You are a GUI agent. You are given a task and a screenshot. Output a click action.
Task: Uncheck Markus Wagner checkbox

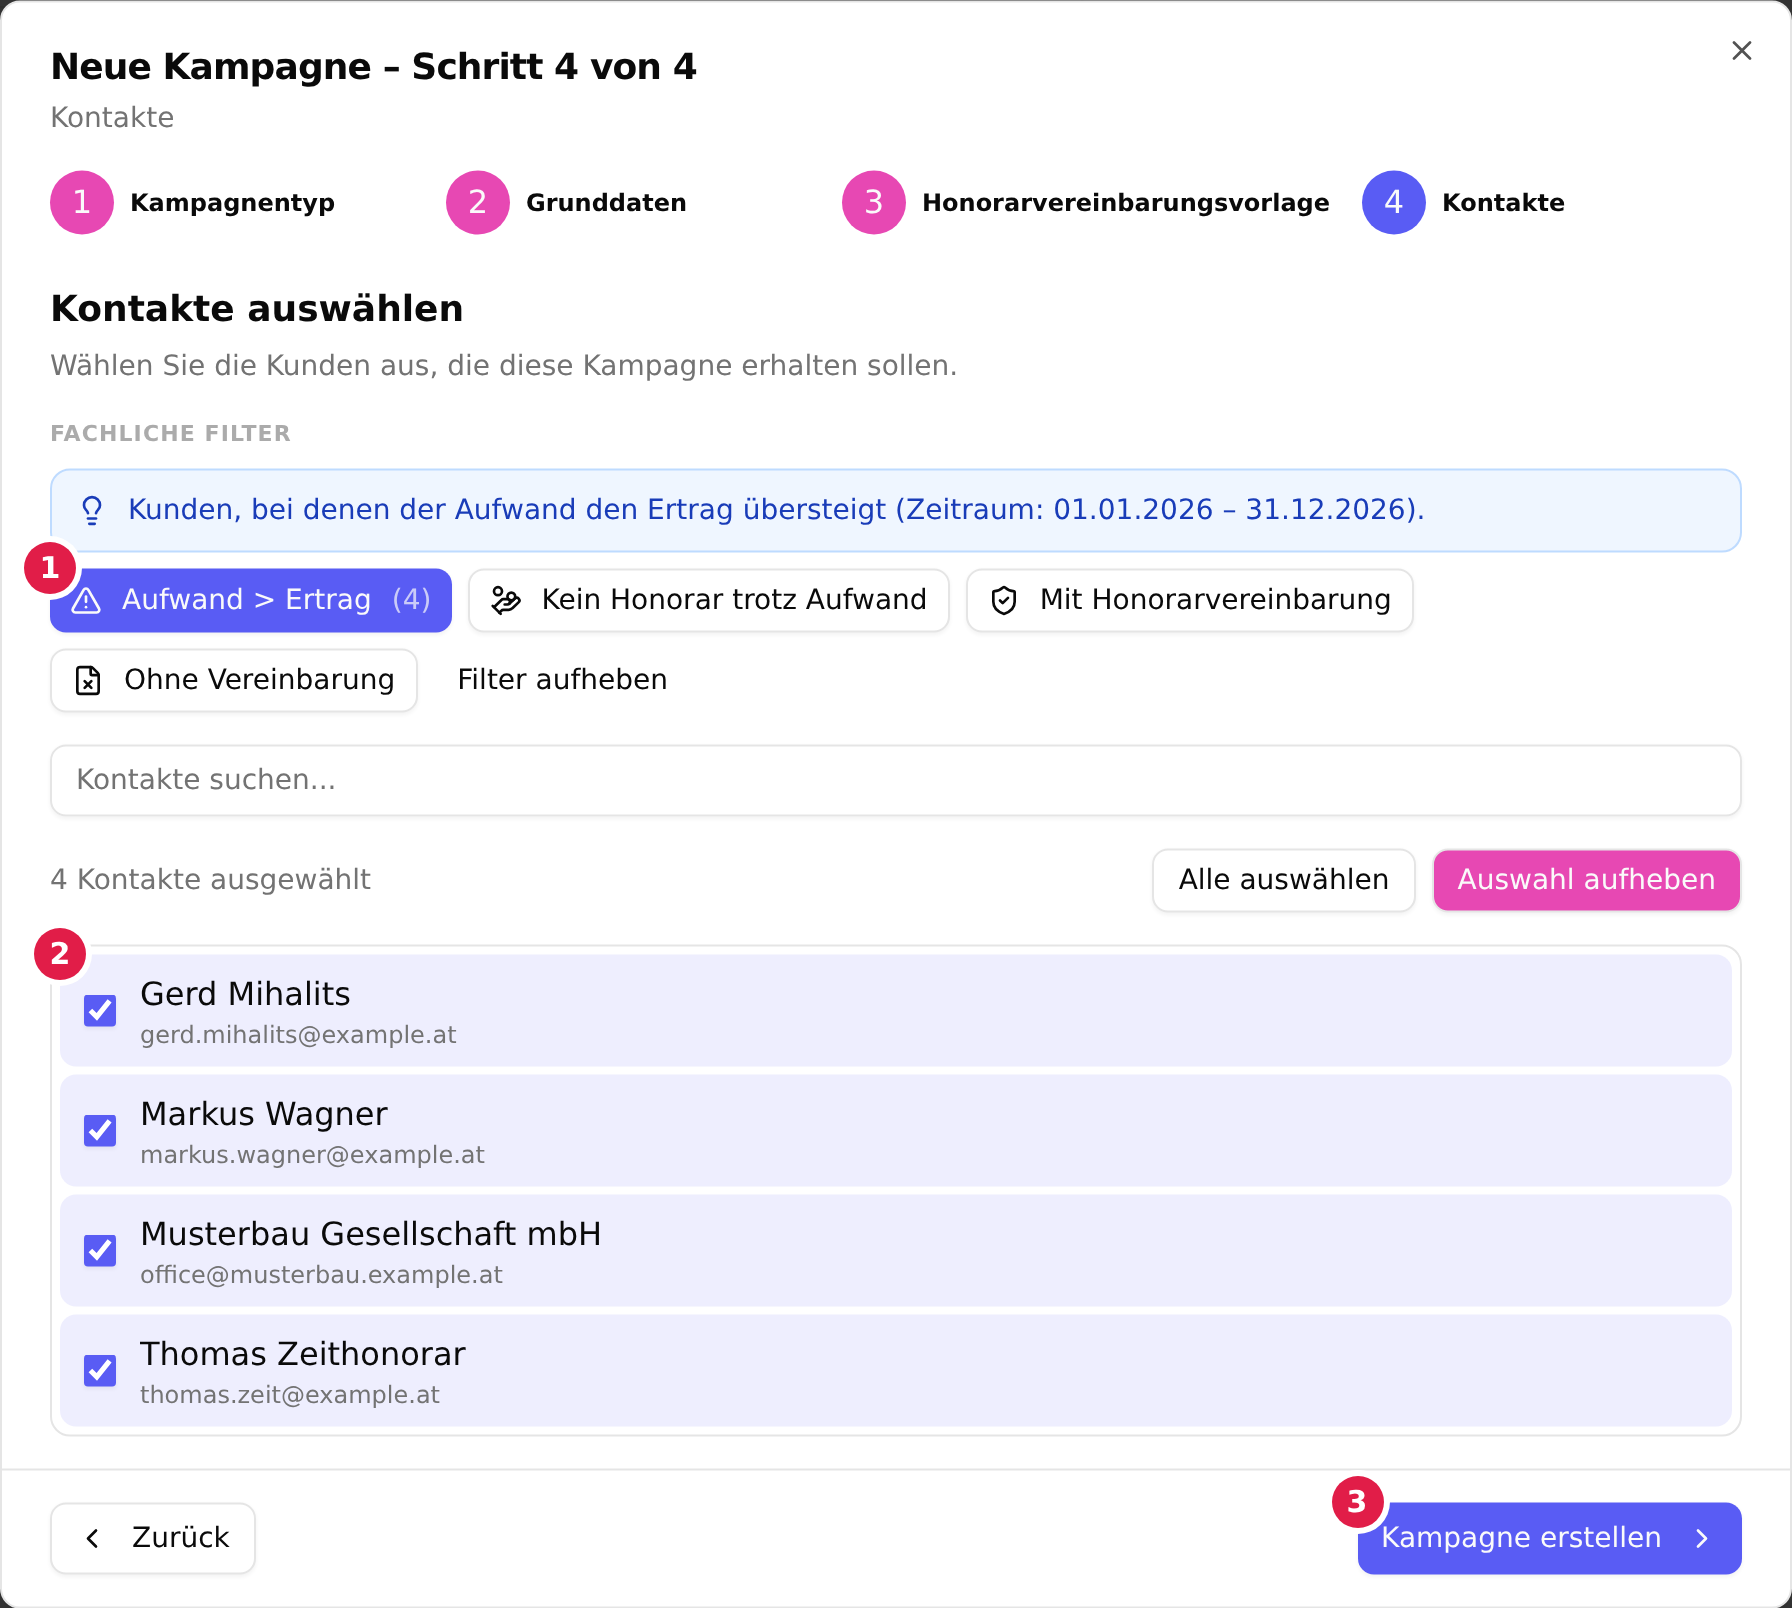tap(100, 1130)
